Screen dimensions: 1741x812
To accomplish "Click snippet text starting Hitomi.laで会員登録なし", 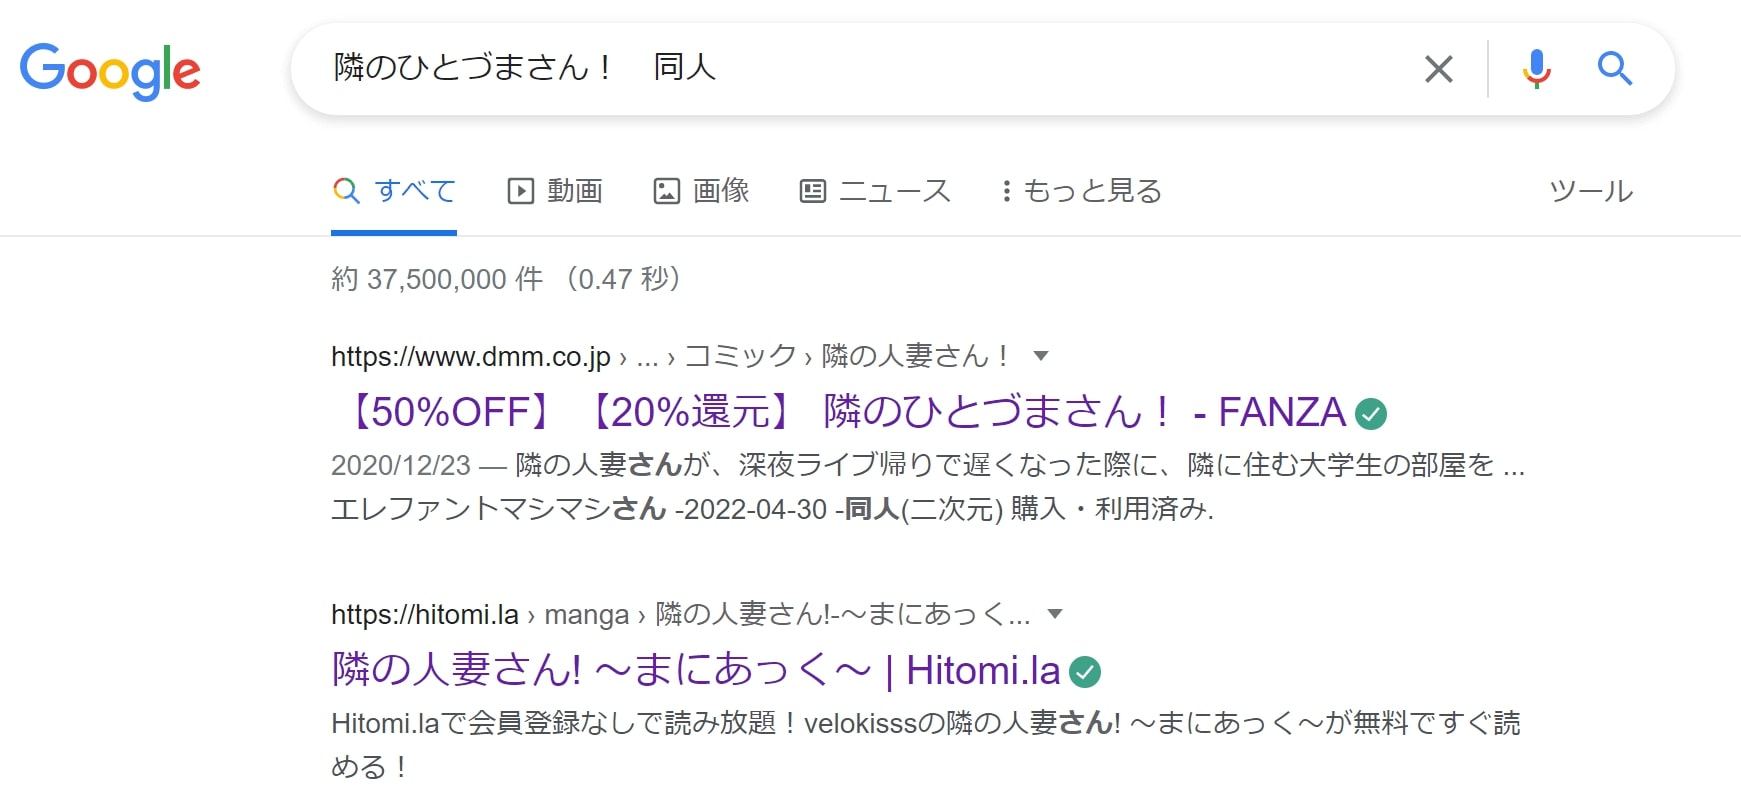I will tap(925, 744).
